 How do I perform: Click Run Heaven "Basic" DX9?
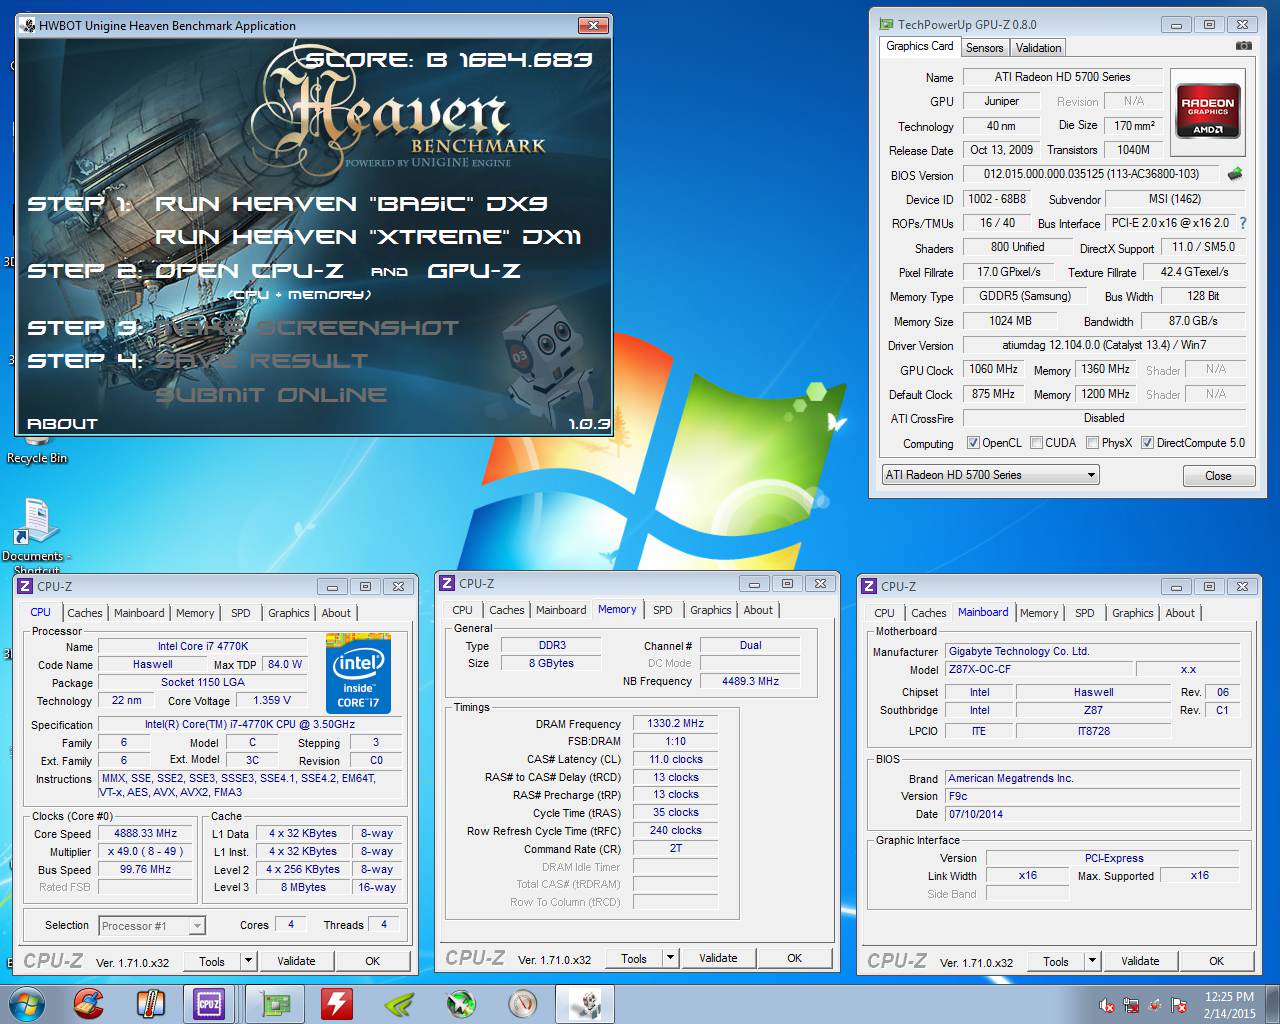(x=351, y=204)
